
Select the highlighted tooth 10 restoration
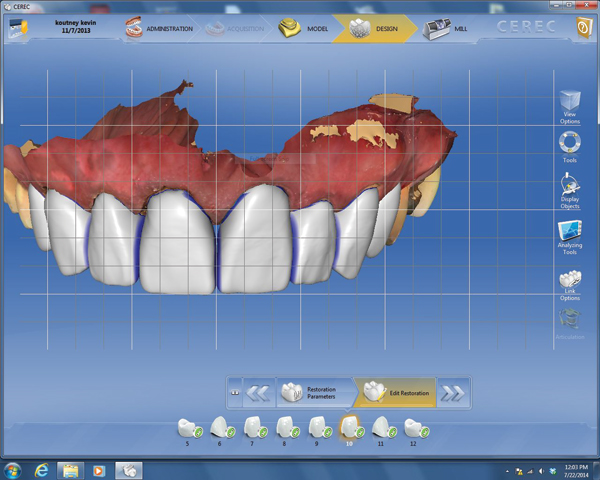[x=350, y=428]
